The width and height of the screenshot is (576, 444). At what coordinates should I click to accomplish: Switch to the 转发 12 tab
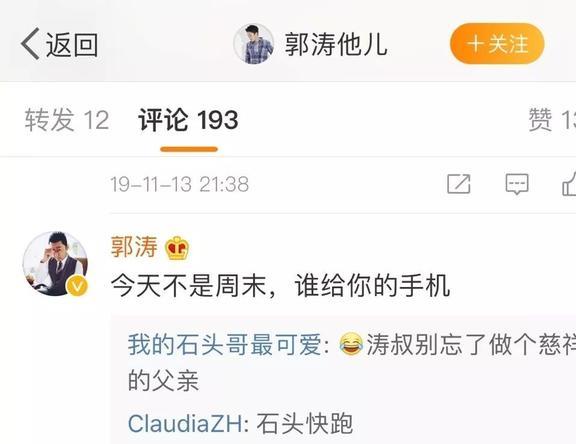pyautogui.click(x=67, y=120)
